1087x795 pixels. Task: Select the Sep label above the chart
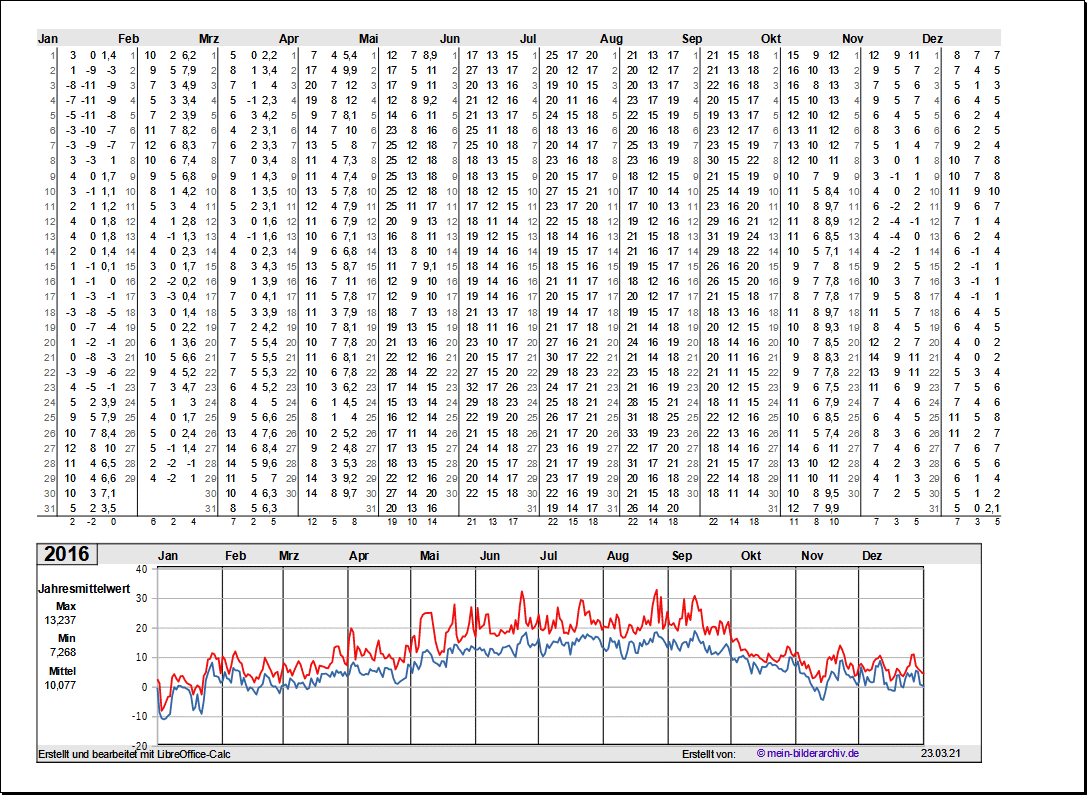(682, 555)
